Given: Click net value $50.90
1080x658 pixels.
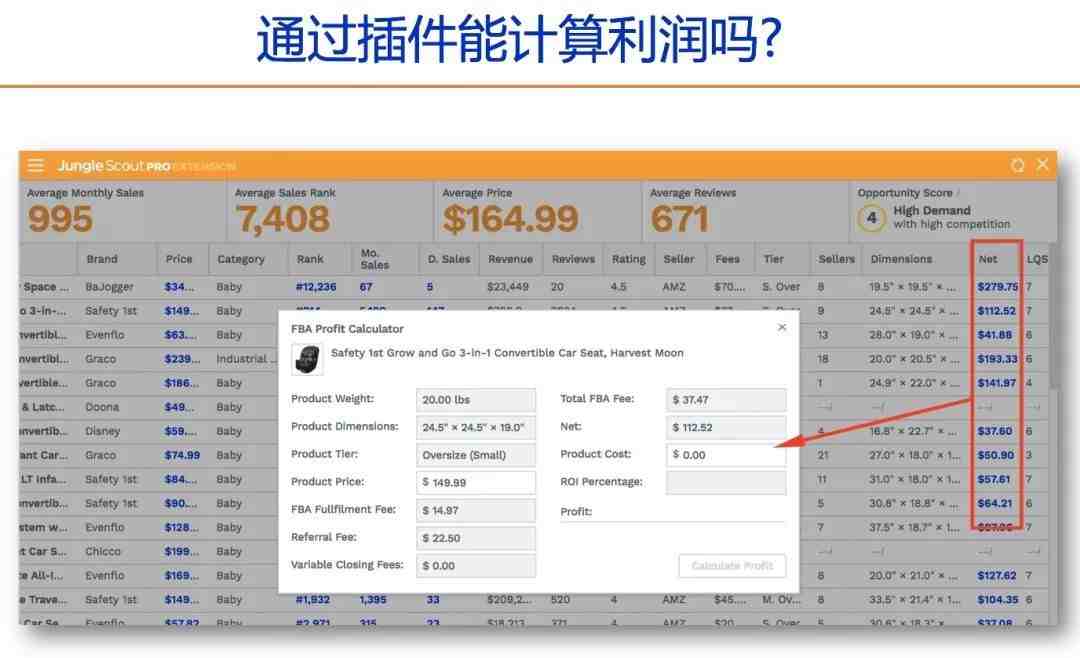Looking at the screenshot, I should [x=995, y=455].
